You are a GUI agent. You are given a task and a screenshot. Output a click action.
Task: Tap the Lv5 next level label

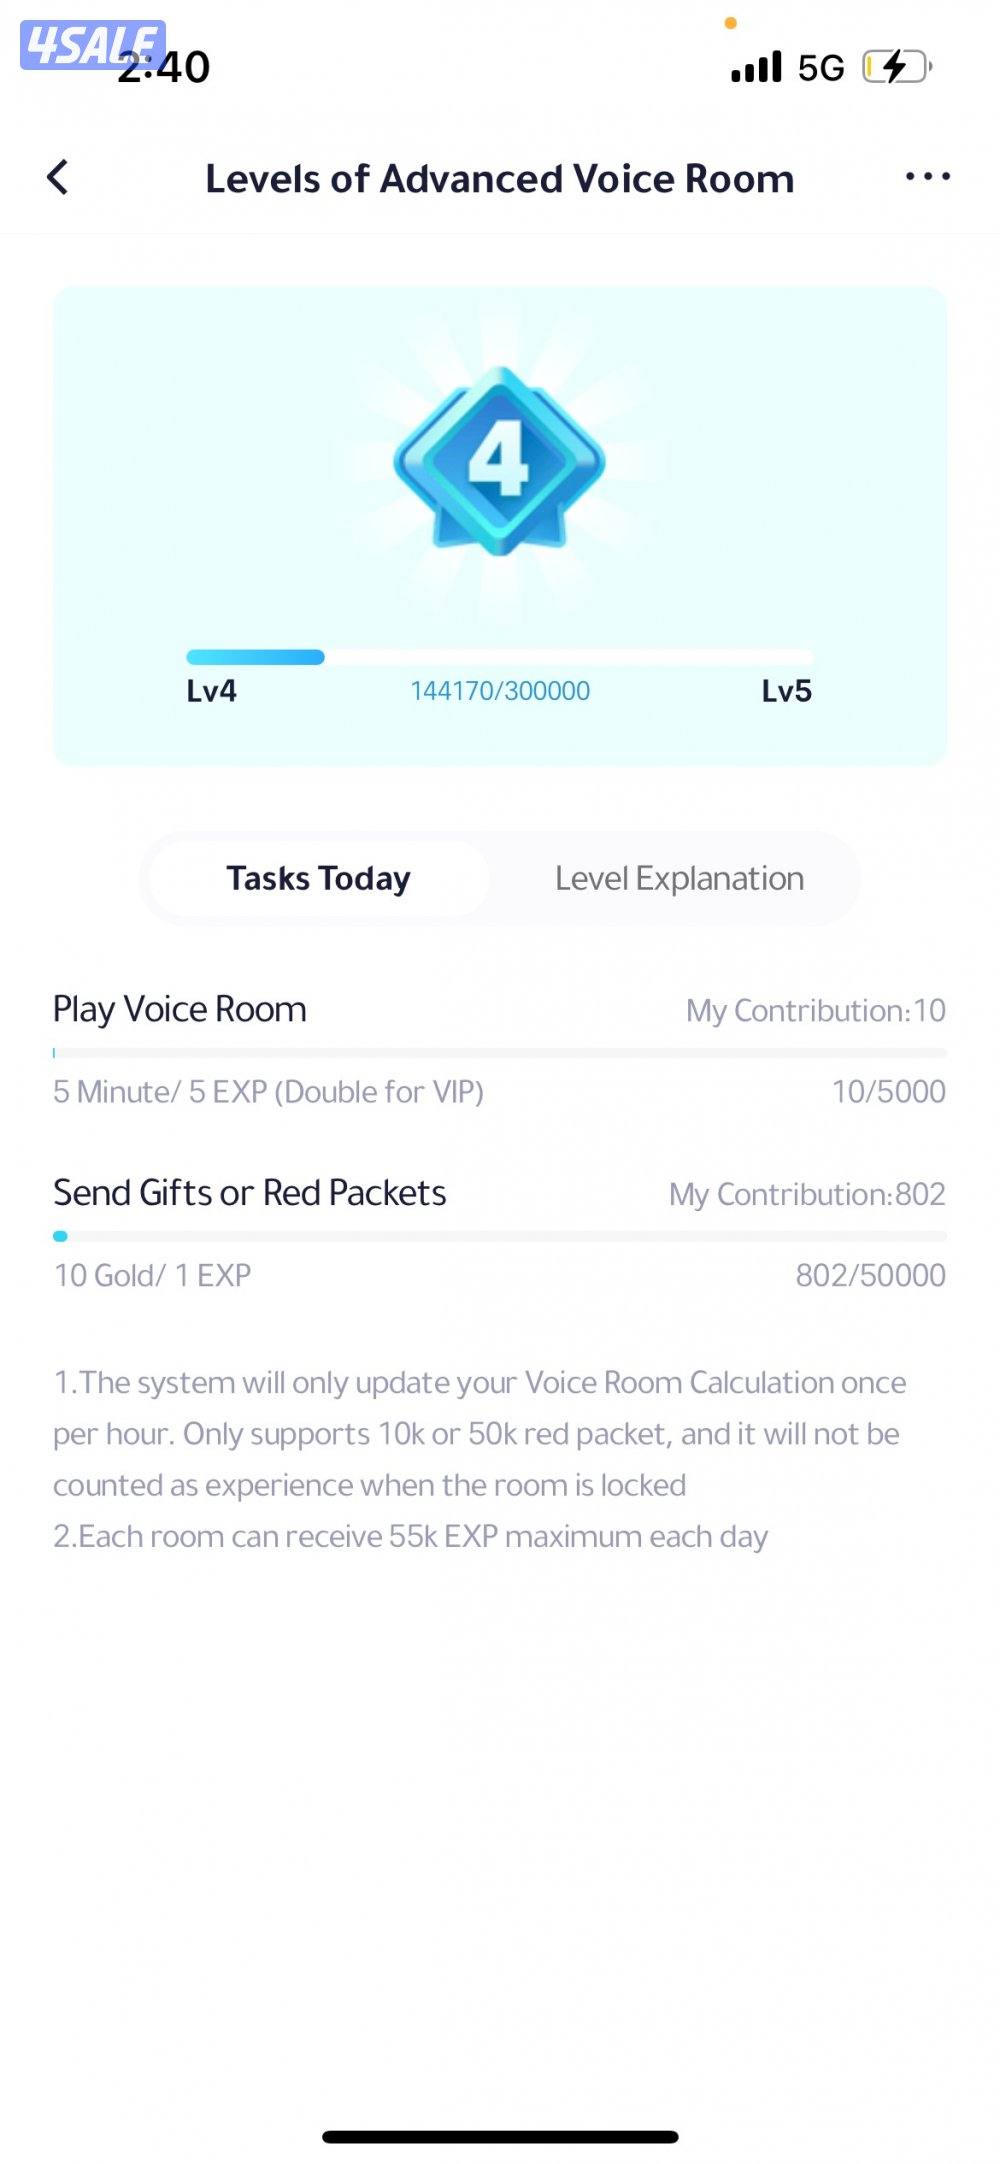[786, 691]
